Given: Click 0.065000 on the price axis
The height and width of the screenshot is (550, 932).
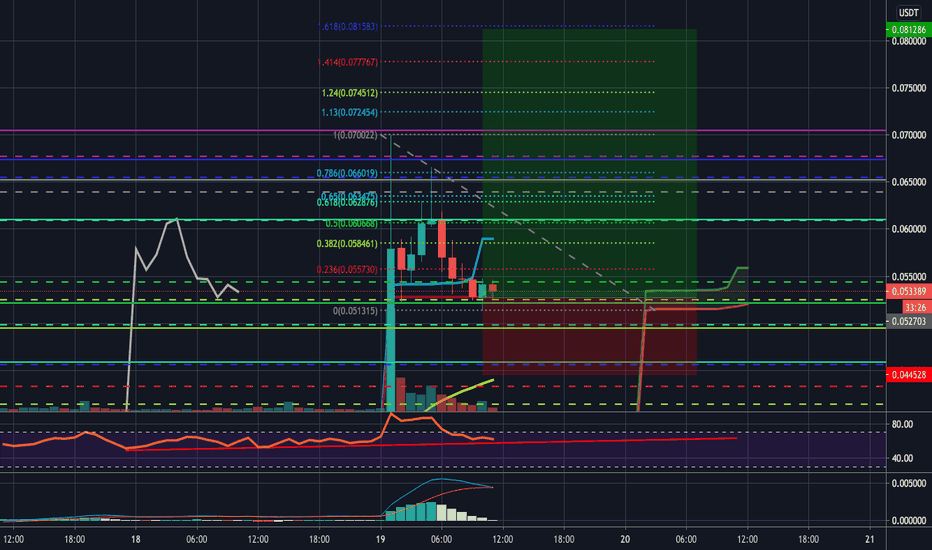Looking at the screenshot, I should (909, 182).
